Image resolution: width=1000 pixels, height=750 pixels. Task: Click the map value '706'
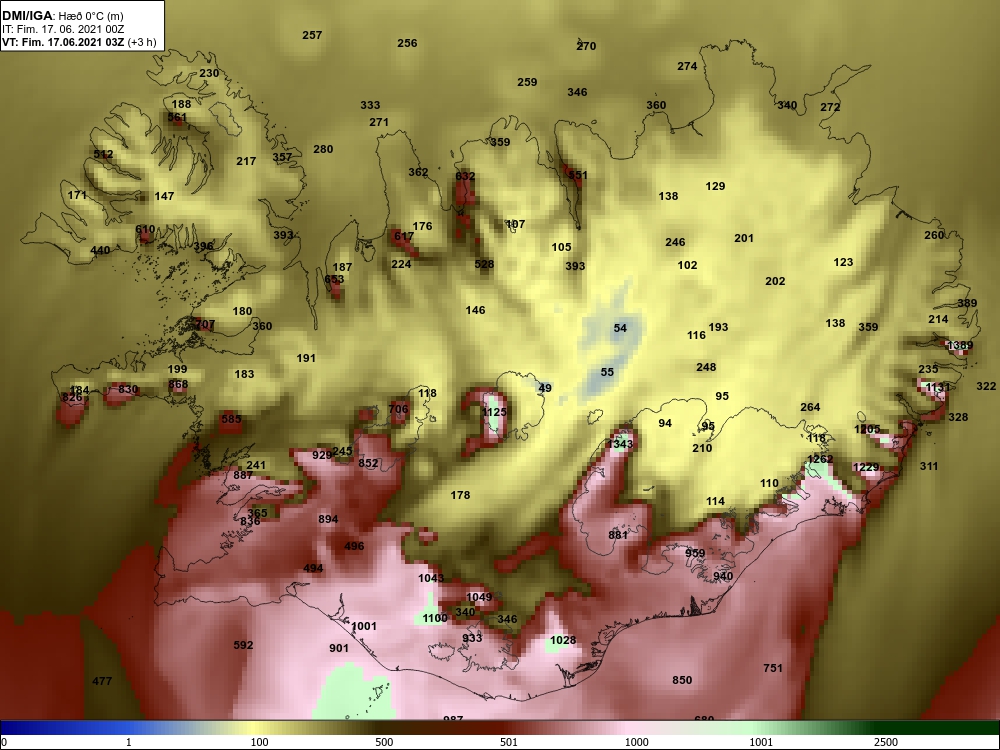[398, 409]
